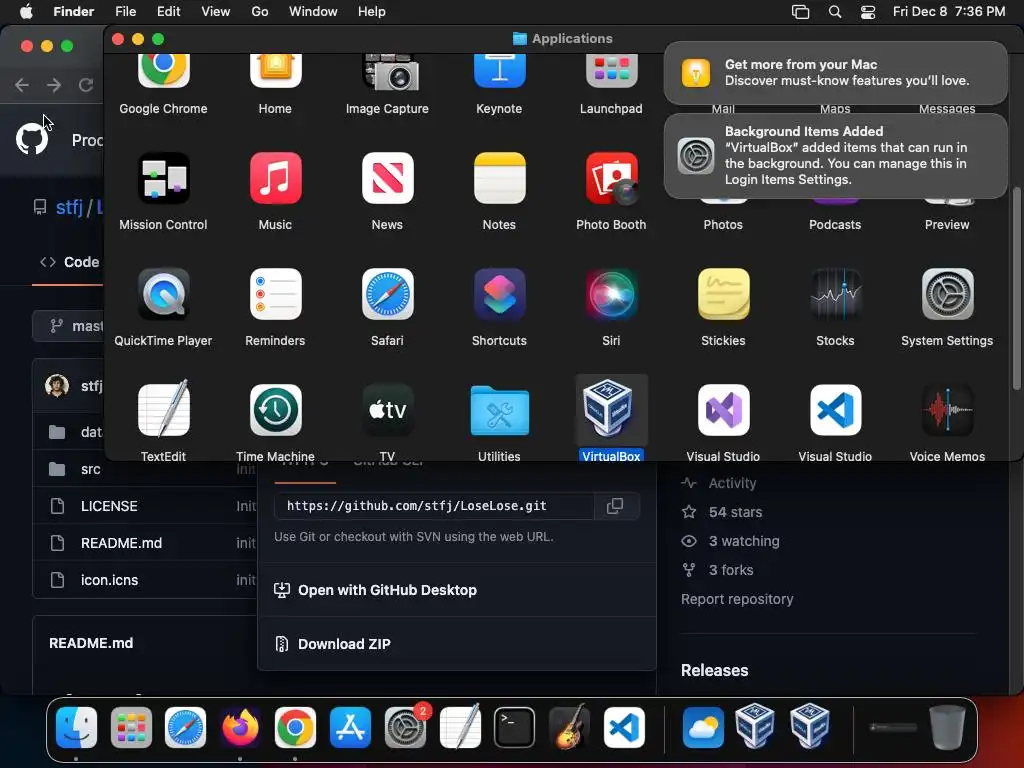Open Time Machine app icon
Screen dimensions: 1024x768
[x=275, y=409]
